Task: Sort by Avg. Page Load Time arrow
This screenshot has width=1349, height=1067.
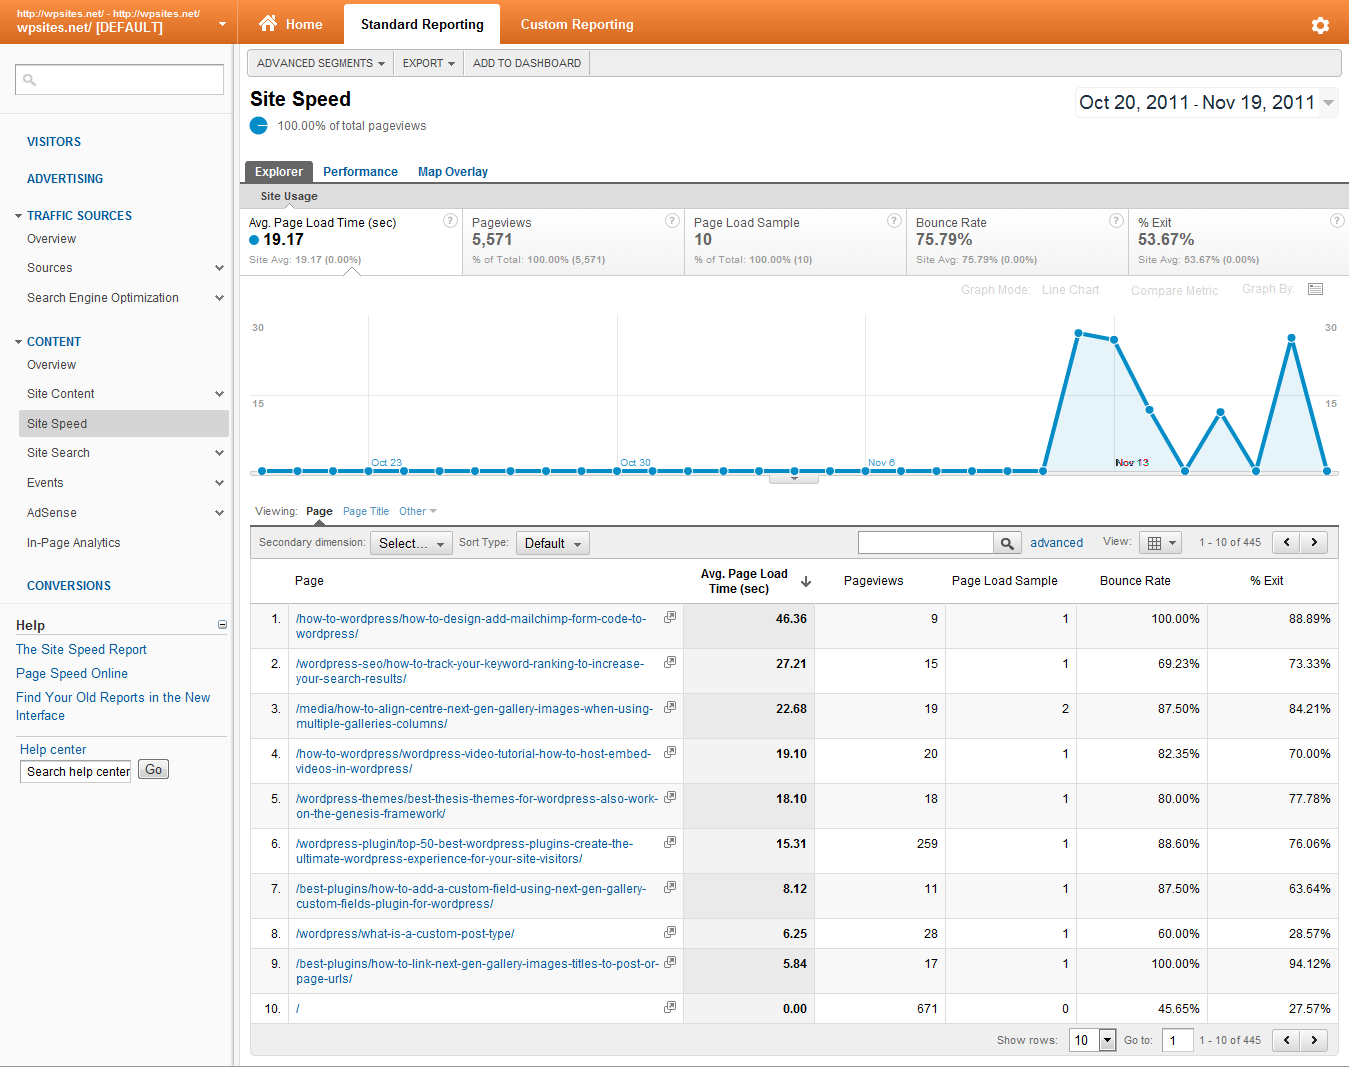Action: pos(806,581)
